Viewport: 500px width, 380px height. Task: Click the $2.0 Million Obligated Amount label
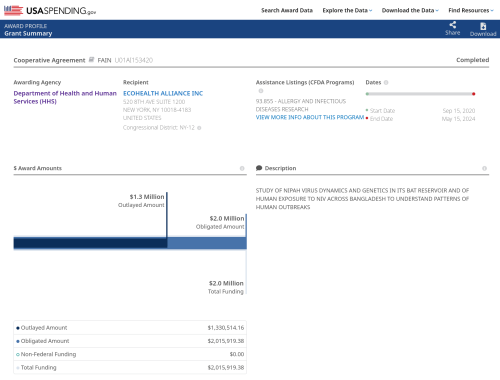[x=220, y=222]
